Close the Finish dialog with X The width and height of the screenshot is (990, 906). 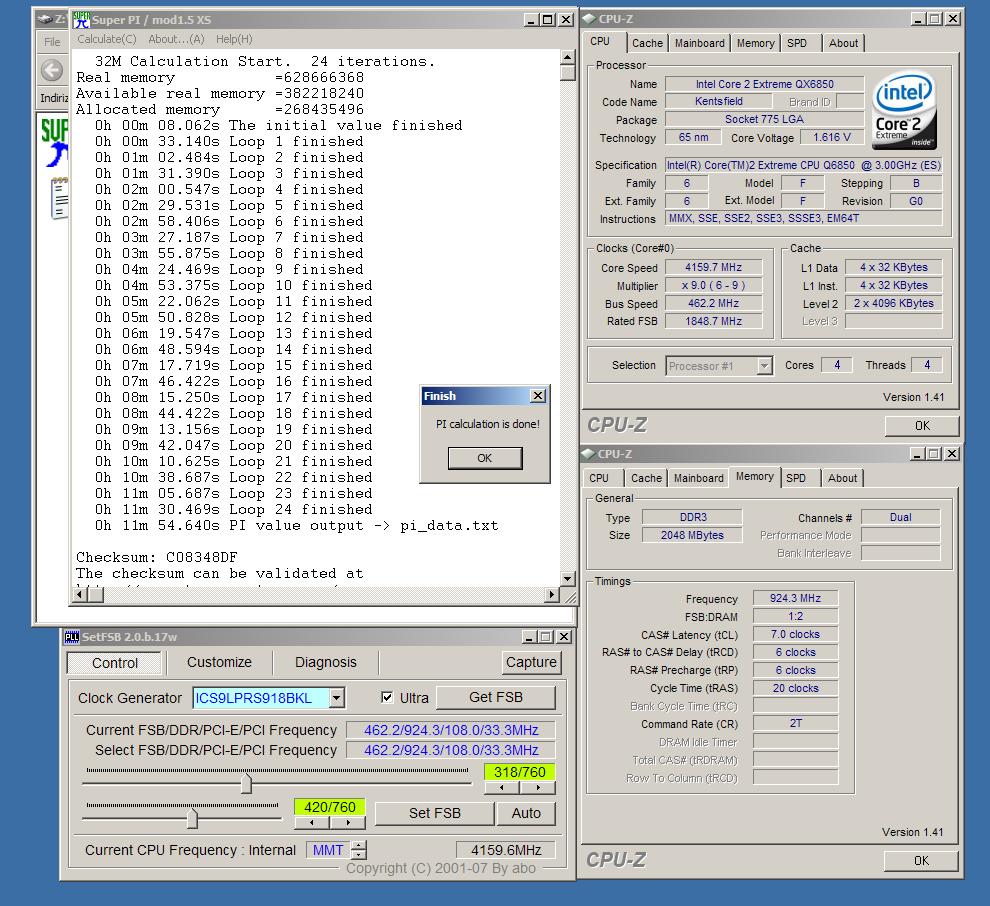[x=538, y=396]
